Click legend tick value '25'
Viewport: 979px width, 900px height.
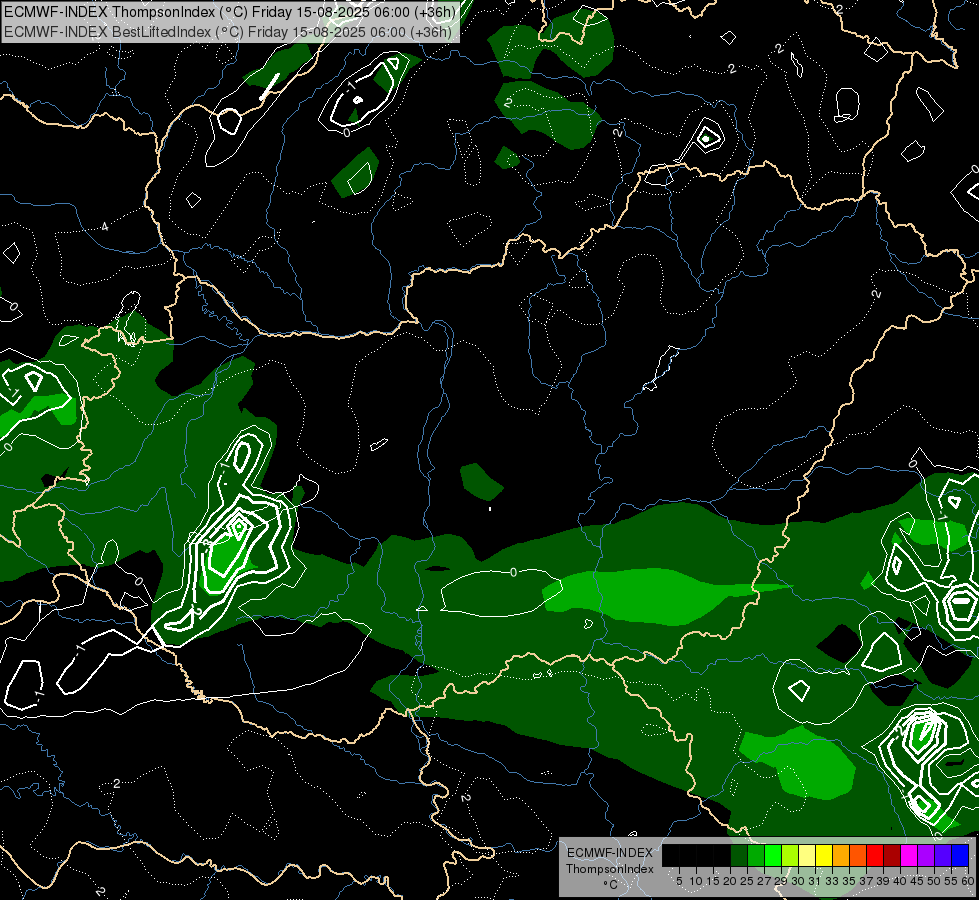pyautogui.click(x=747, y=881)
